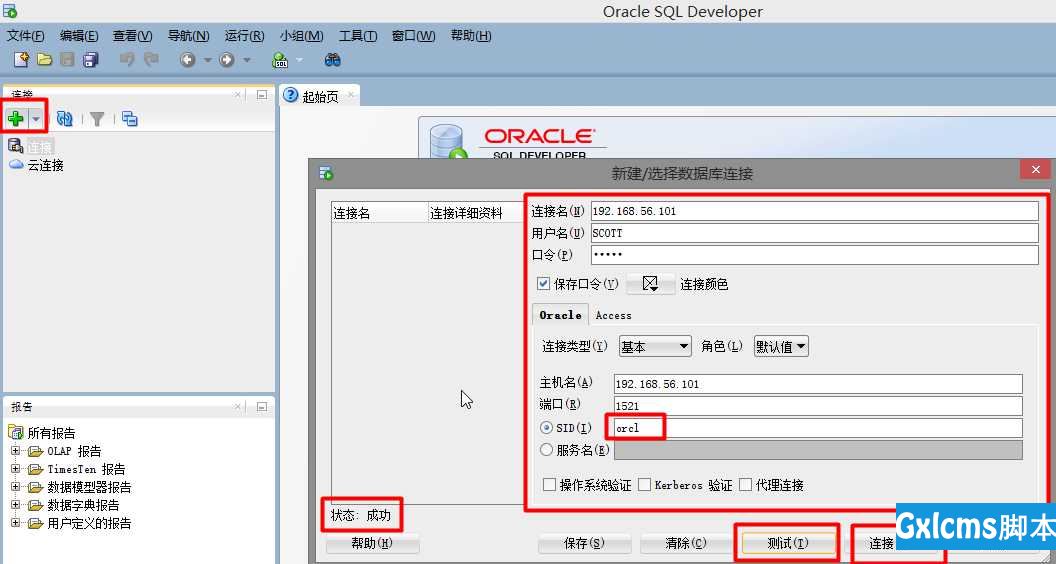Screen dimensions: 1056x564
Task: Minimize the Connections panel
Action: pos(262,95)
